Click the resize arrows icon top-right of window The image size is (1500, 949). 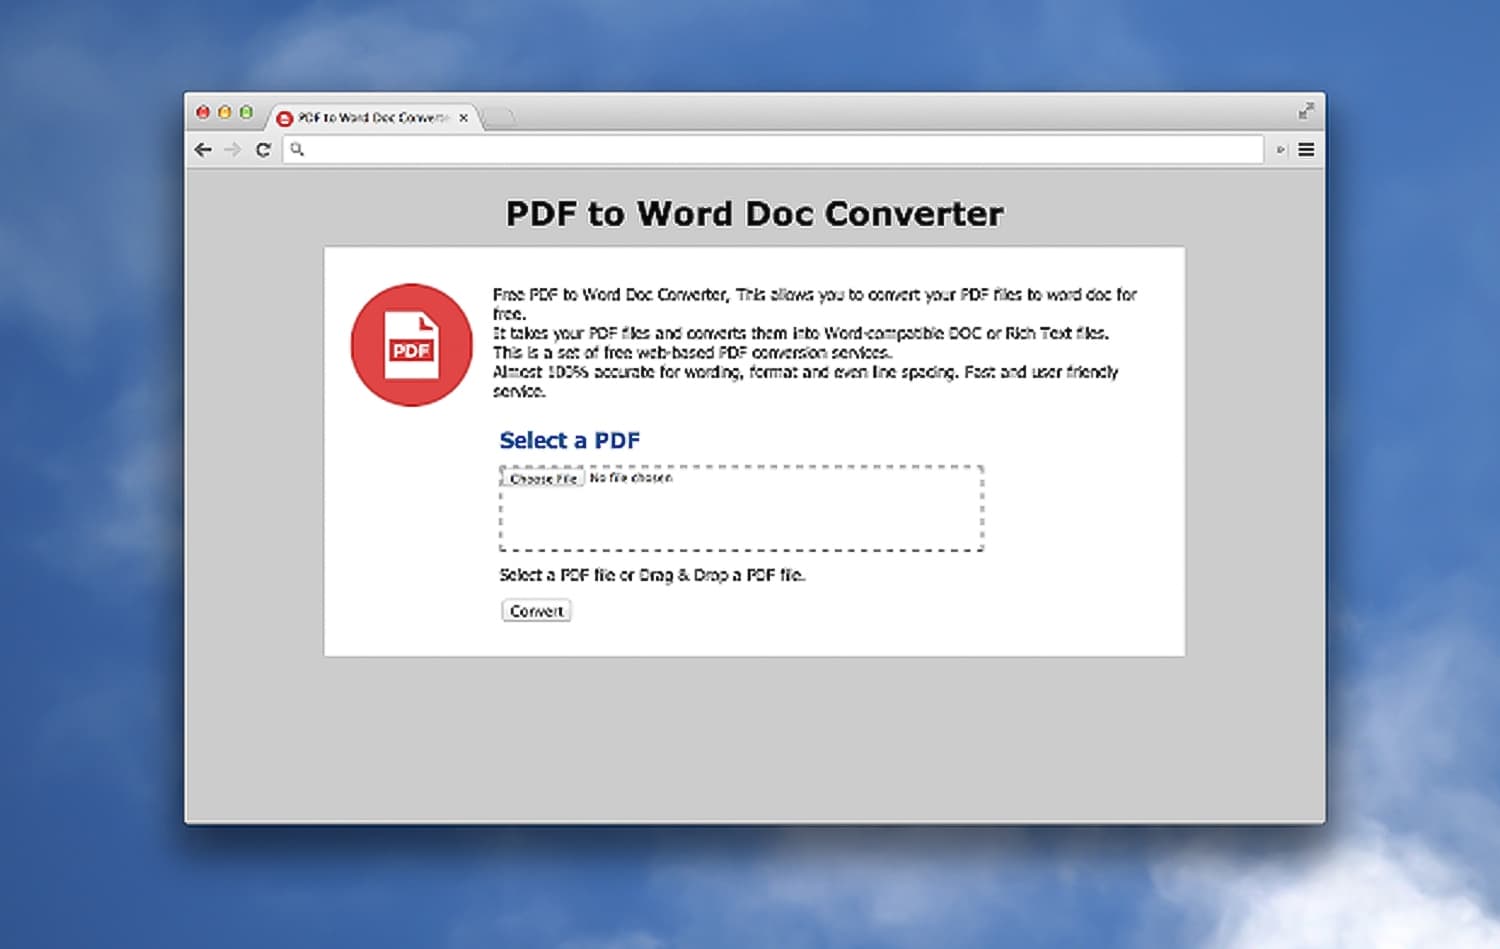tap(1306, 110)
